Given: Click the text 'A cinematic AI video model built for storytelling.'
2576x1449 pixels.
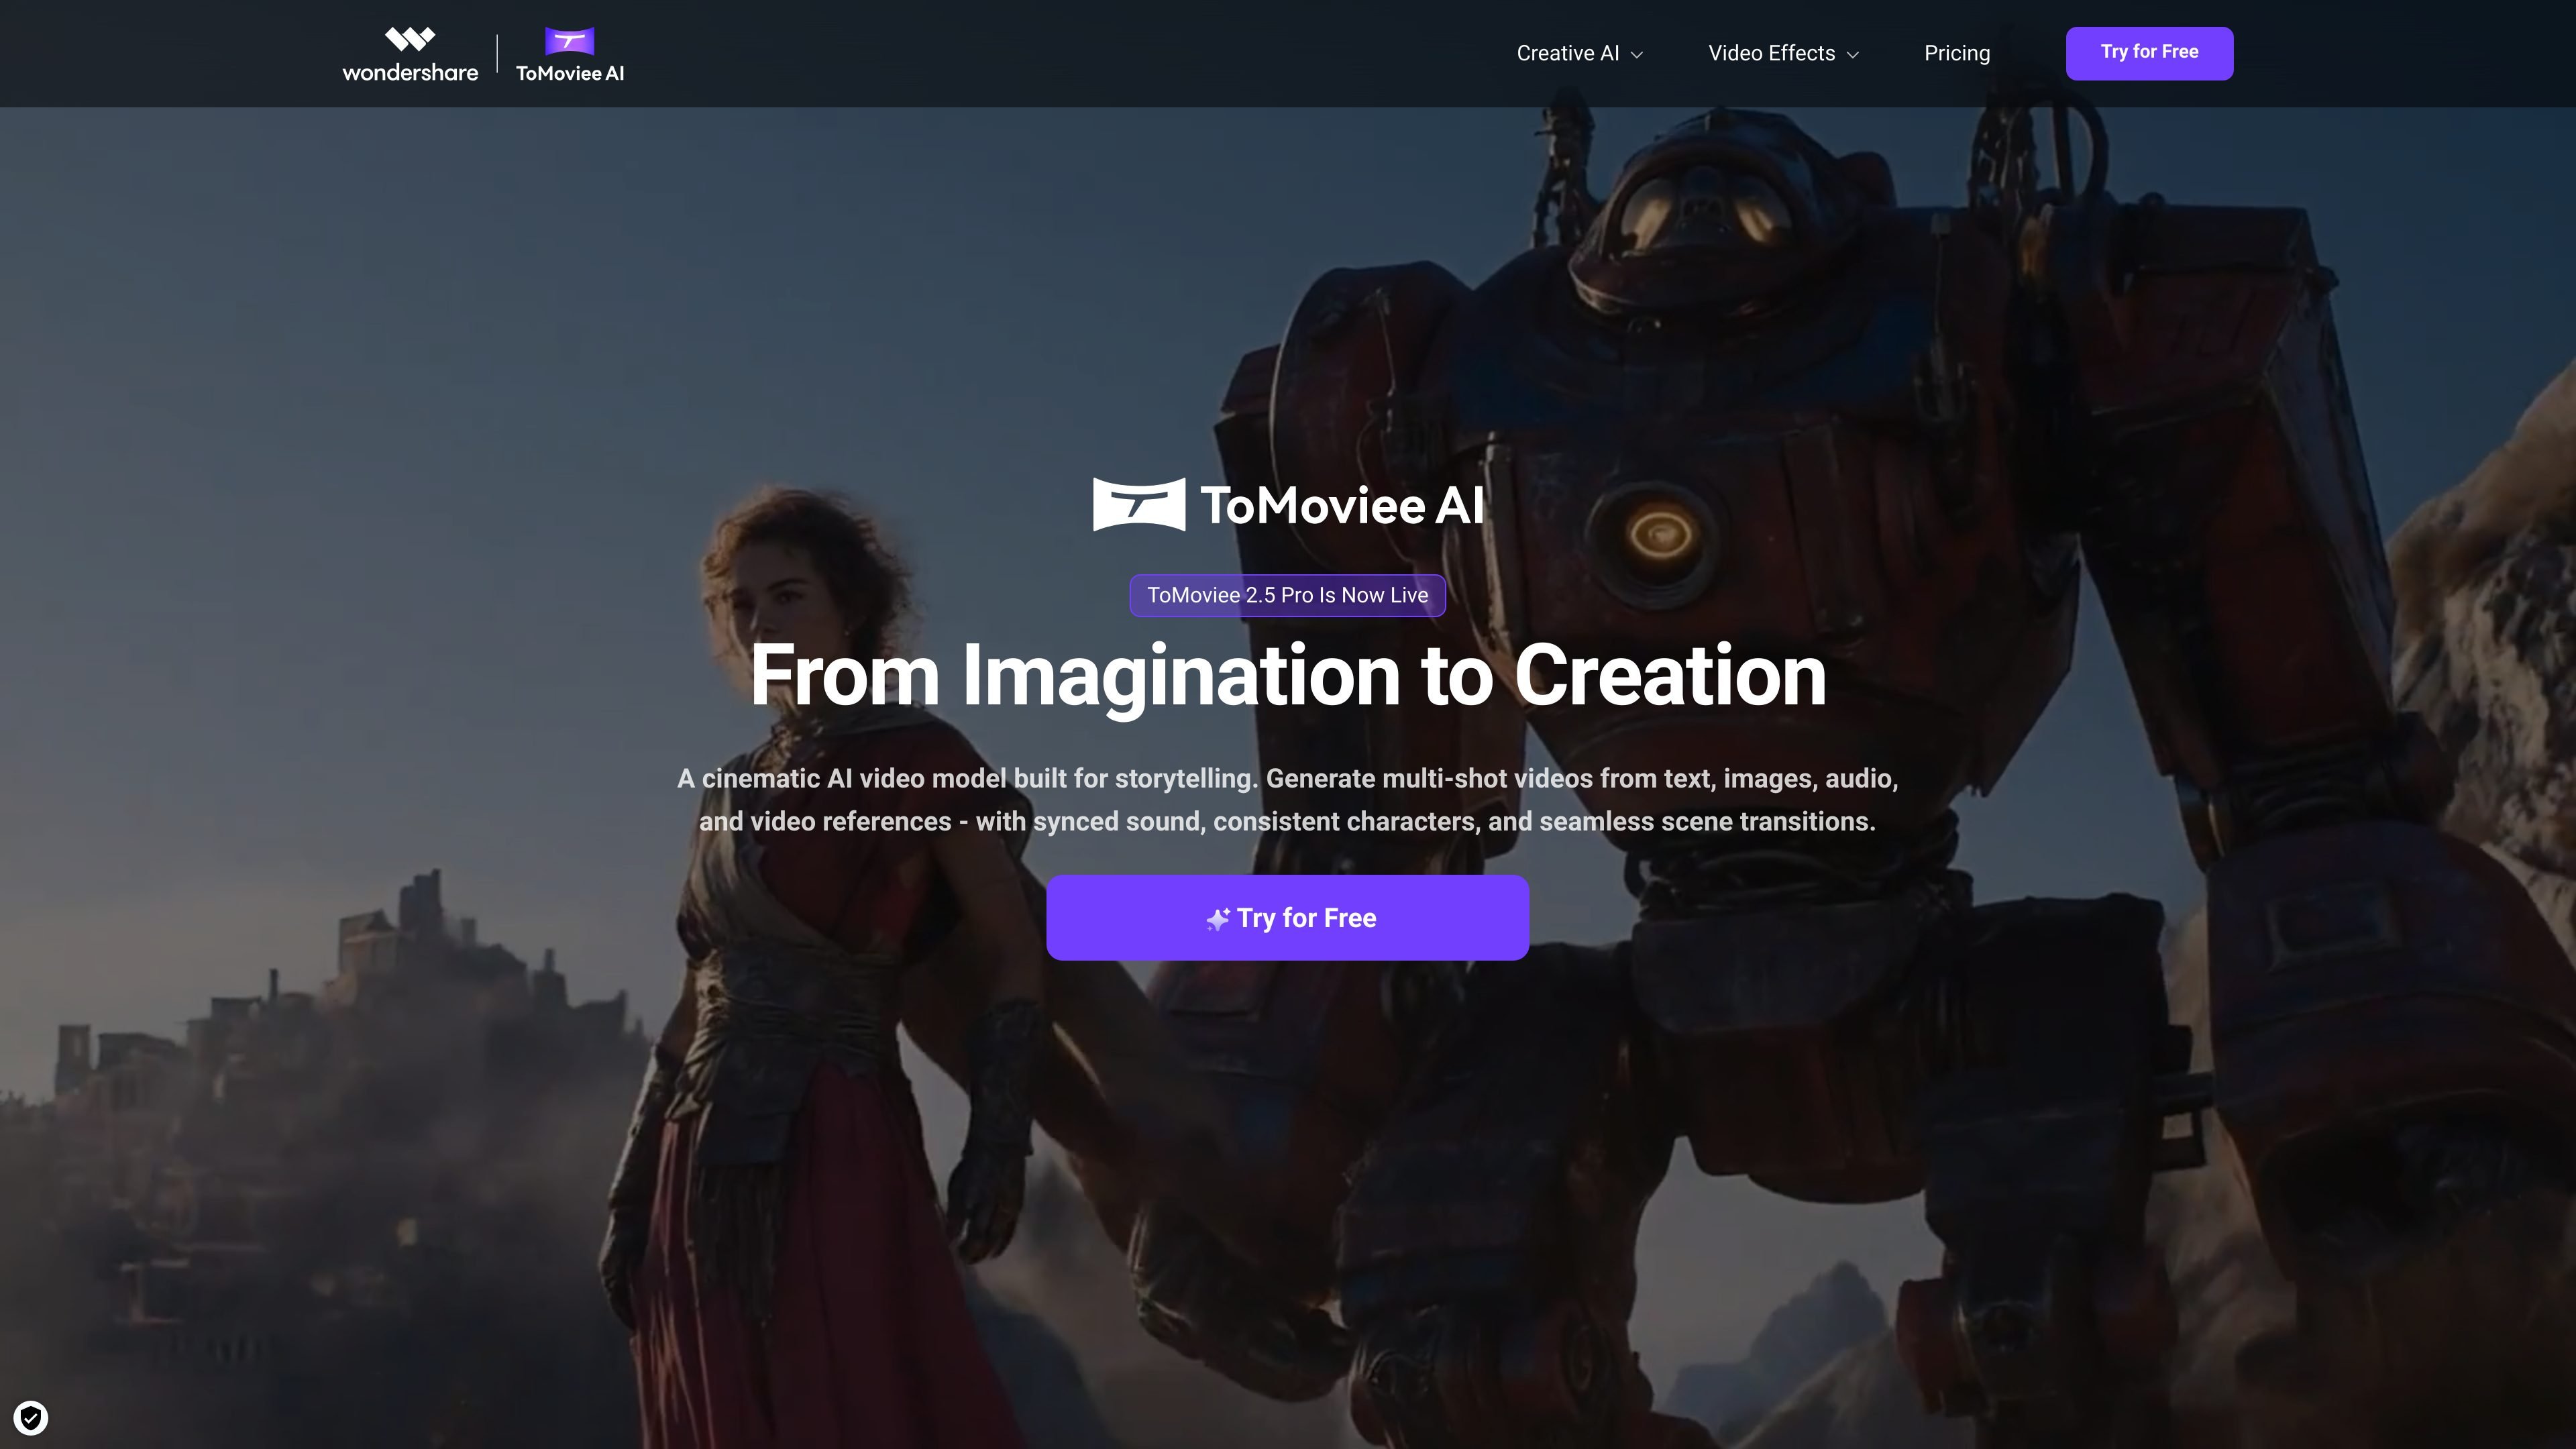Looking at the screenshot, I should [967, 778].
